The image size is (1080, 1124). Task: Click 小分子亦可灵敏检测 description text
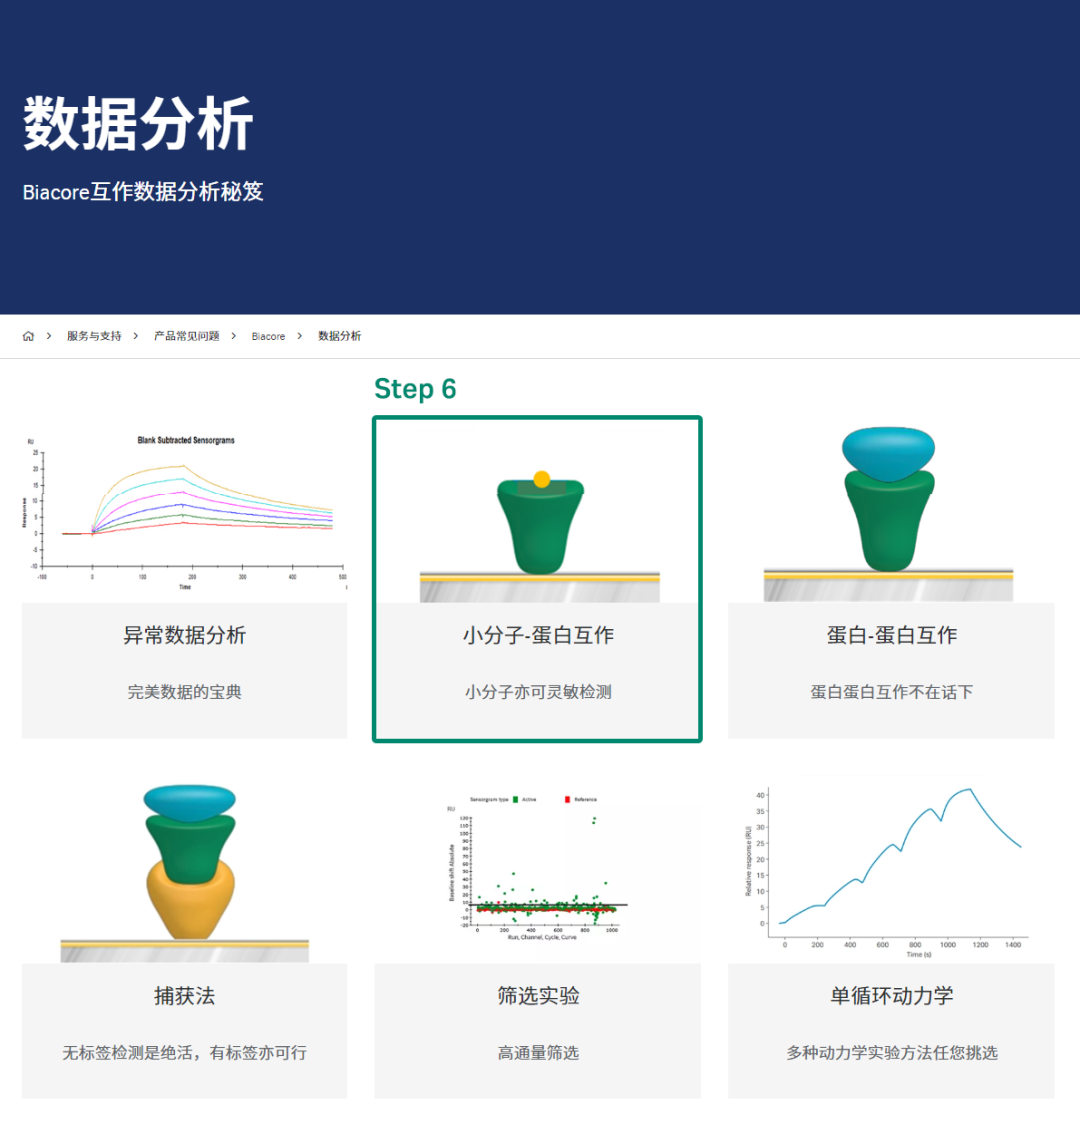pyautogui.click(x=538, y=692)
